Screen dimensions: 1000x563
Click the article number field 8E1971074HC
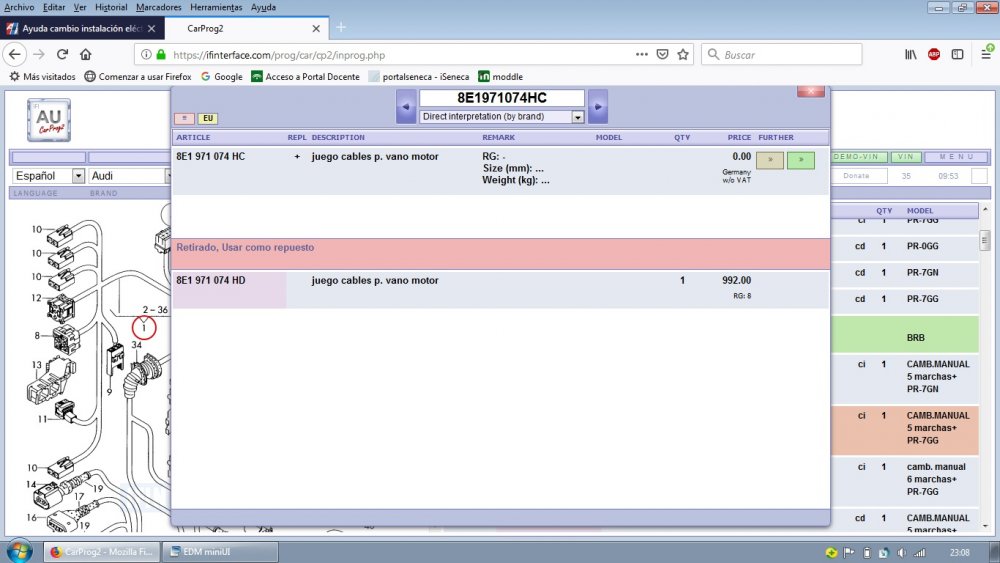point(502,98)
